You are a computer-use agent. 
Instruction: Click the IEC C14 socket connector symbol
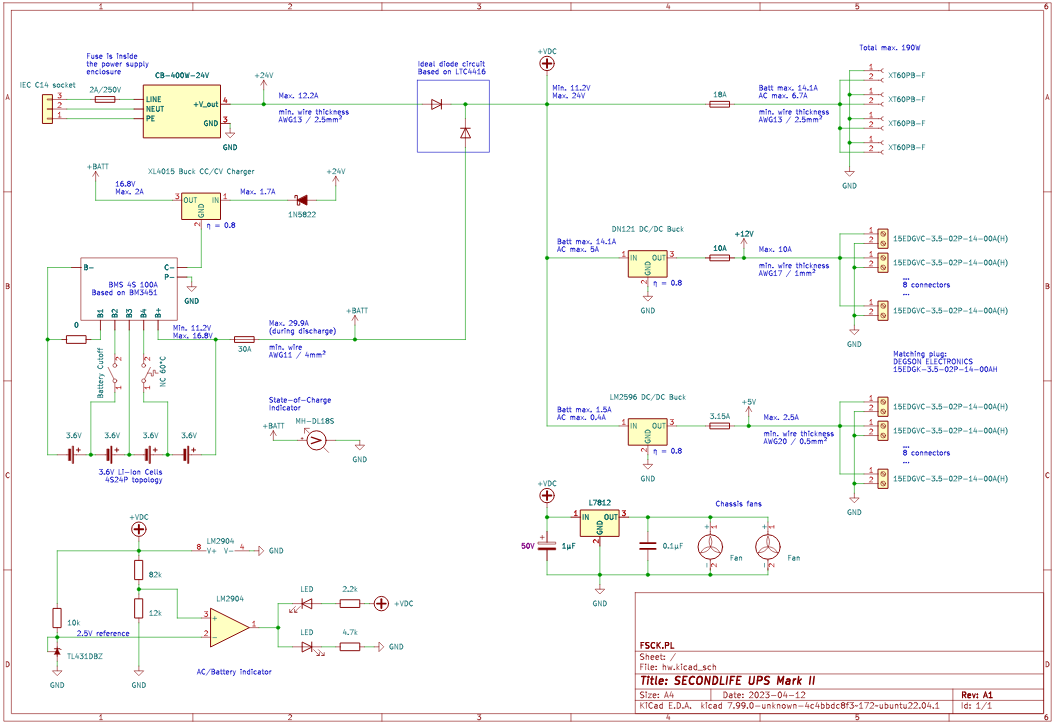click(46, 108)
